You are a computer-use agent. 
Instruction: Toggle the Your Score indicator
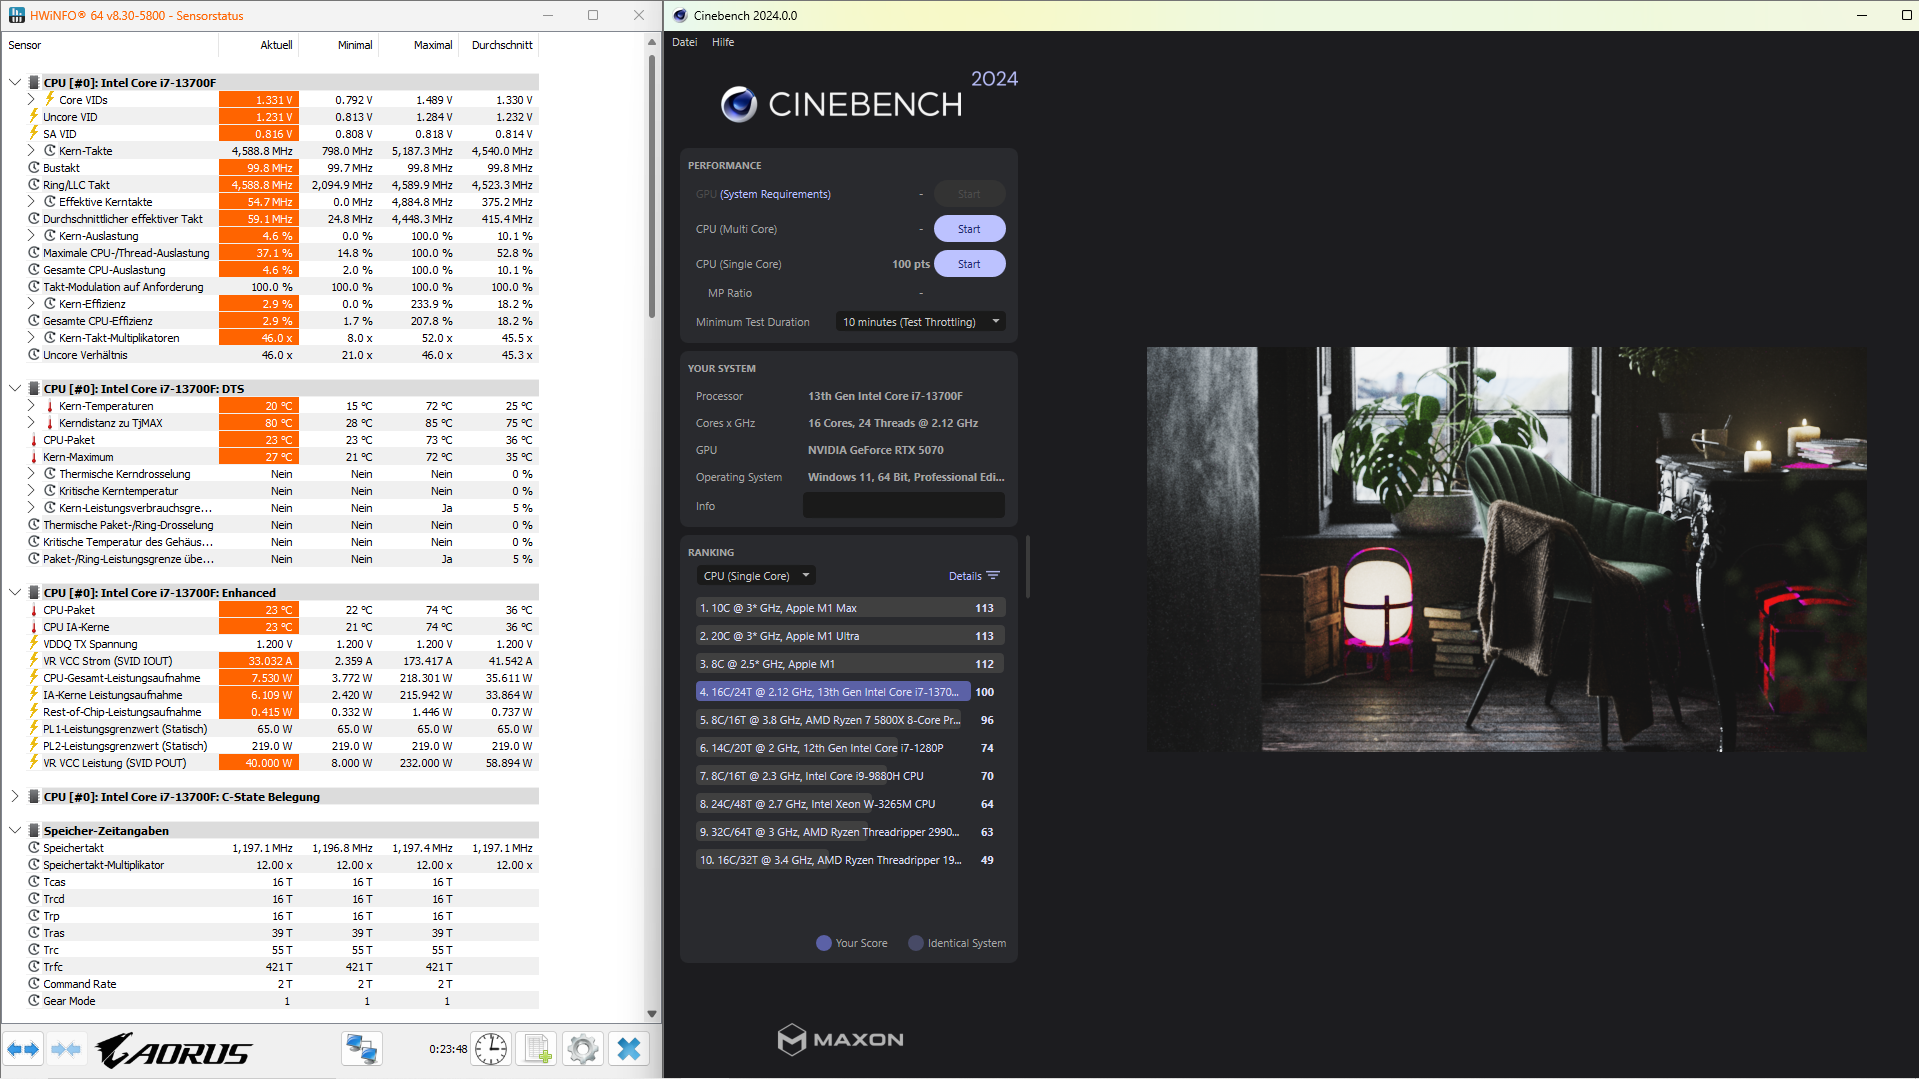823,942
